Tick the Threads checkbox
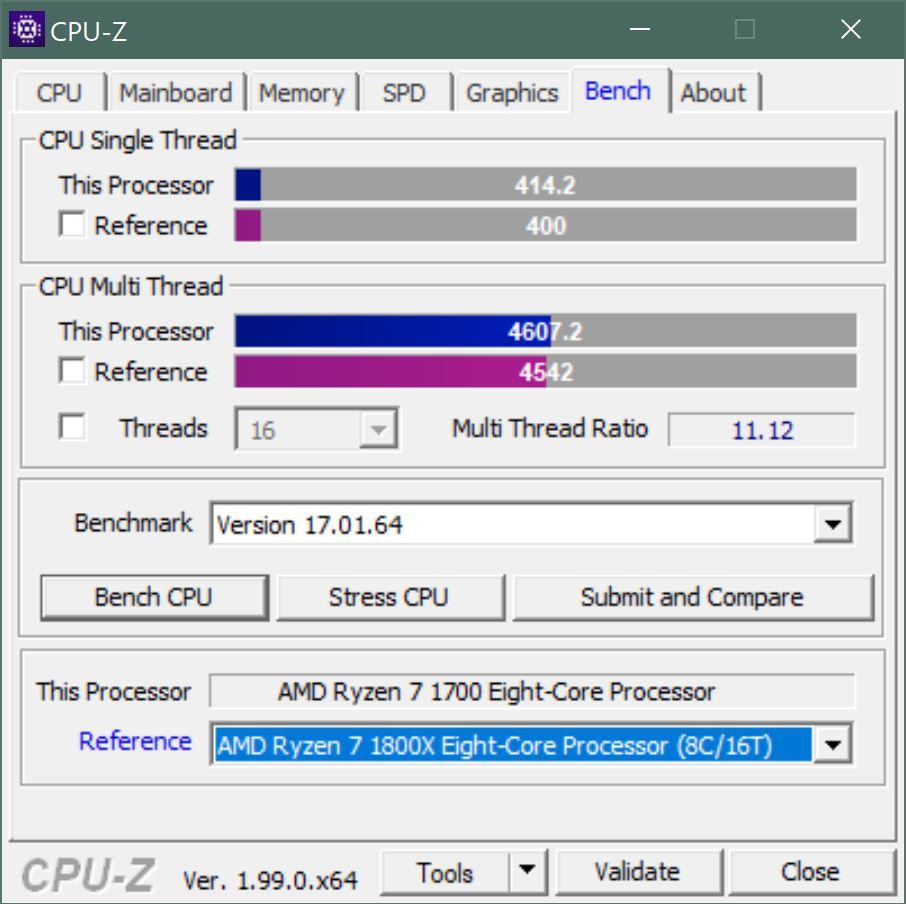This screenshot has height=904, width=906. click(x=72, y=427)
